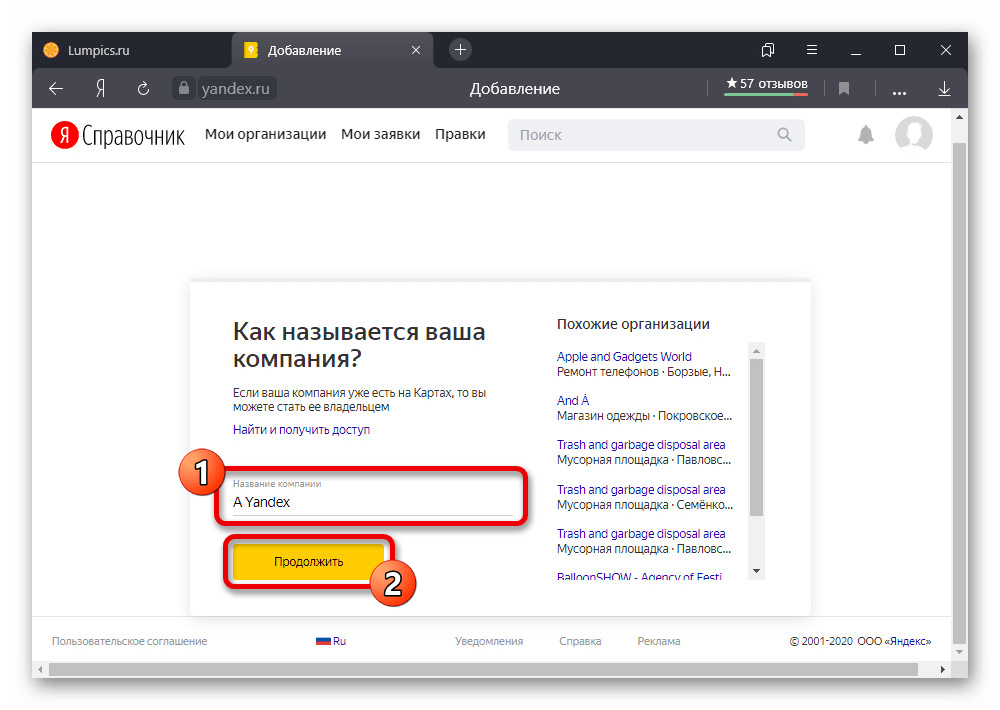The image size is (1000, 710).
Task: Click the Название компании input field
Action: coord(370,502)
